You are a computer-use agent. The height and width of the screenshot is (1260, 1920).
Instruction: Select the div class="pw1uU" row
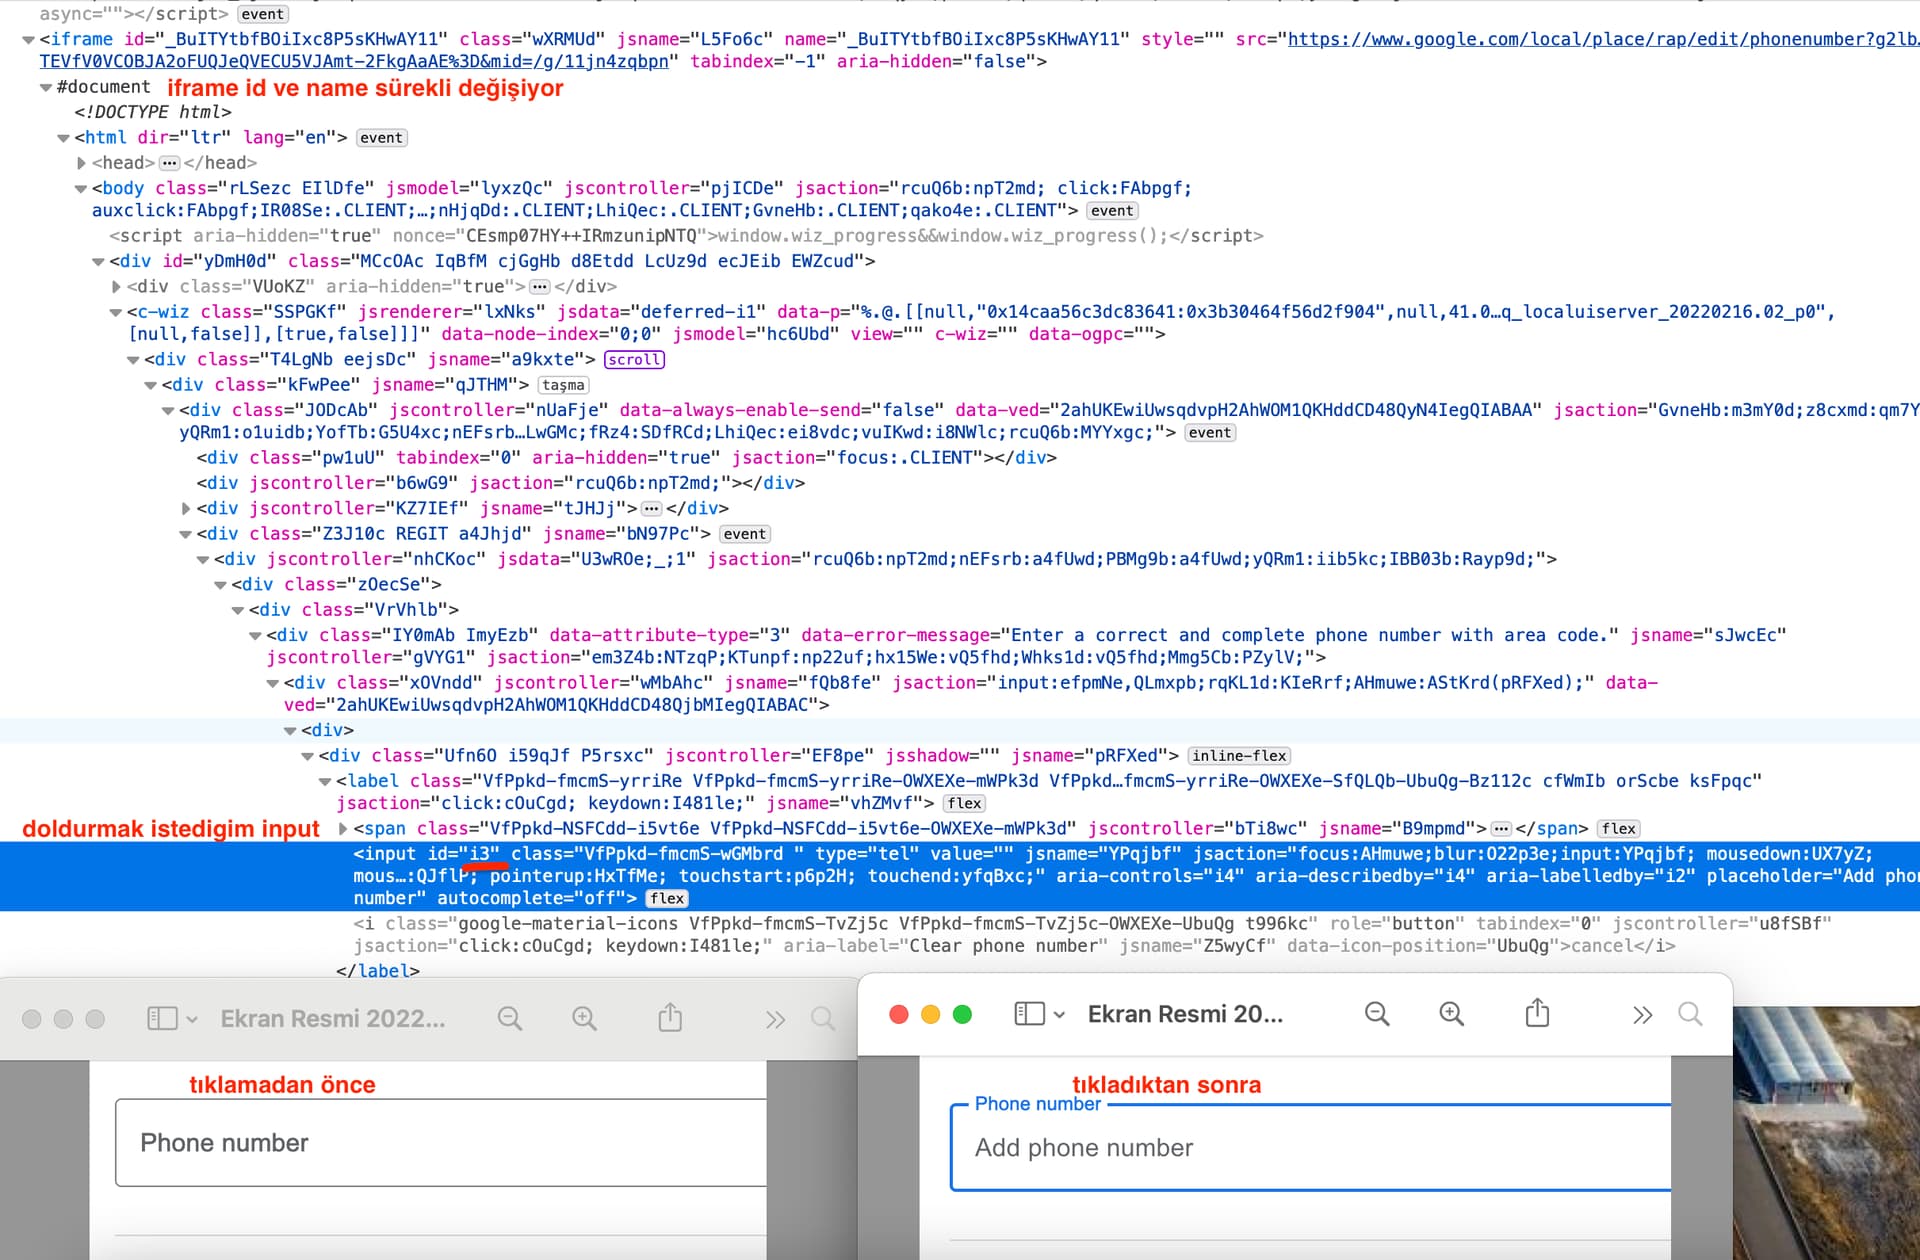tap(626, 458)
